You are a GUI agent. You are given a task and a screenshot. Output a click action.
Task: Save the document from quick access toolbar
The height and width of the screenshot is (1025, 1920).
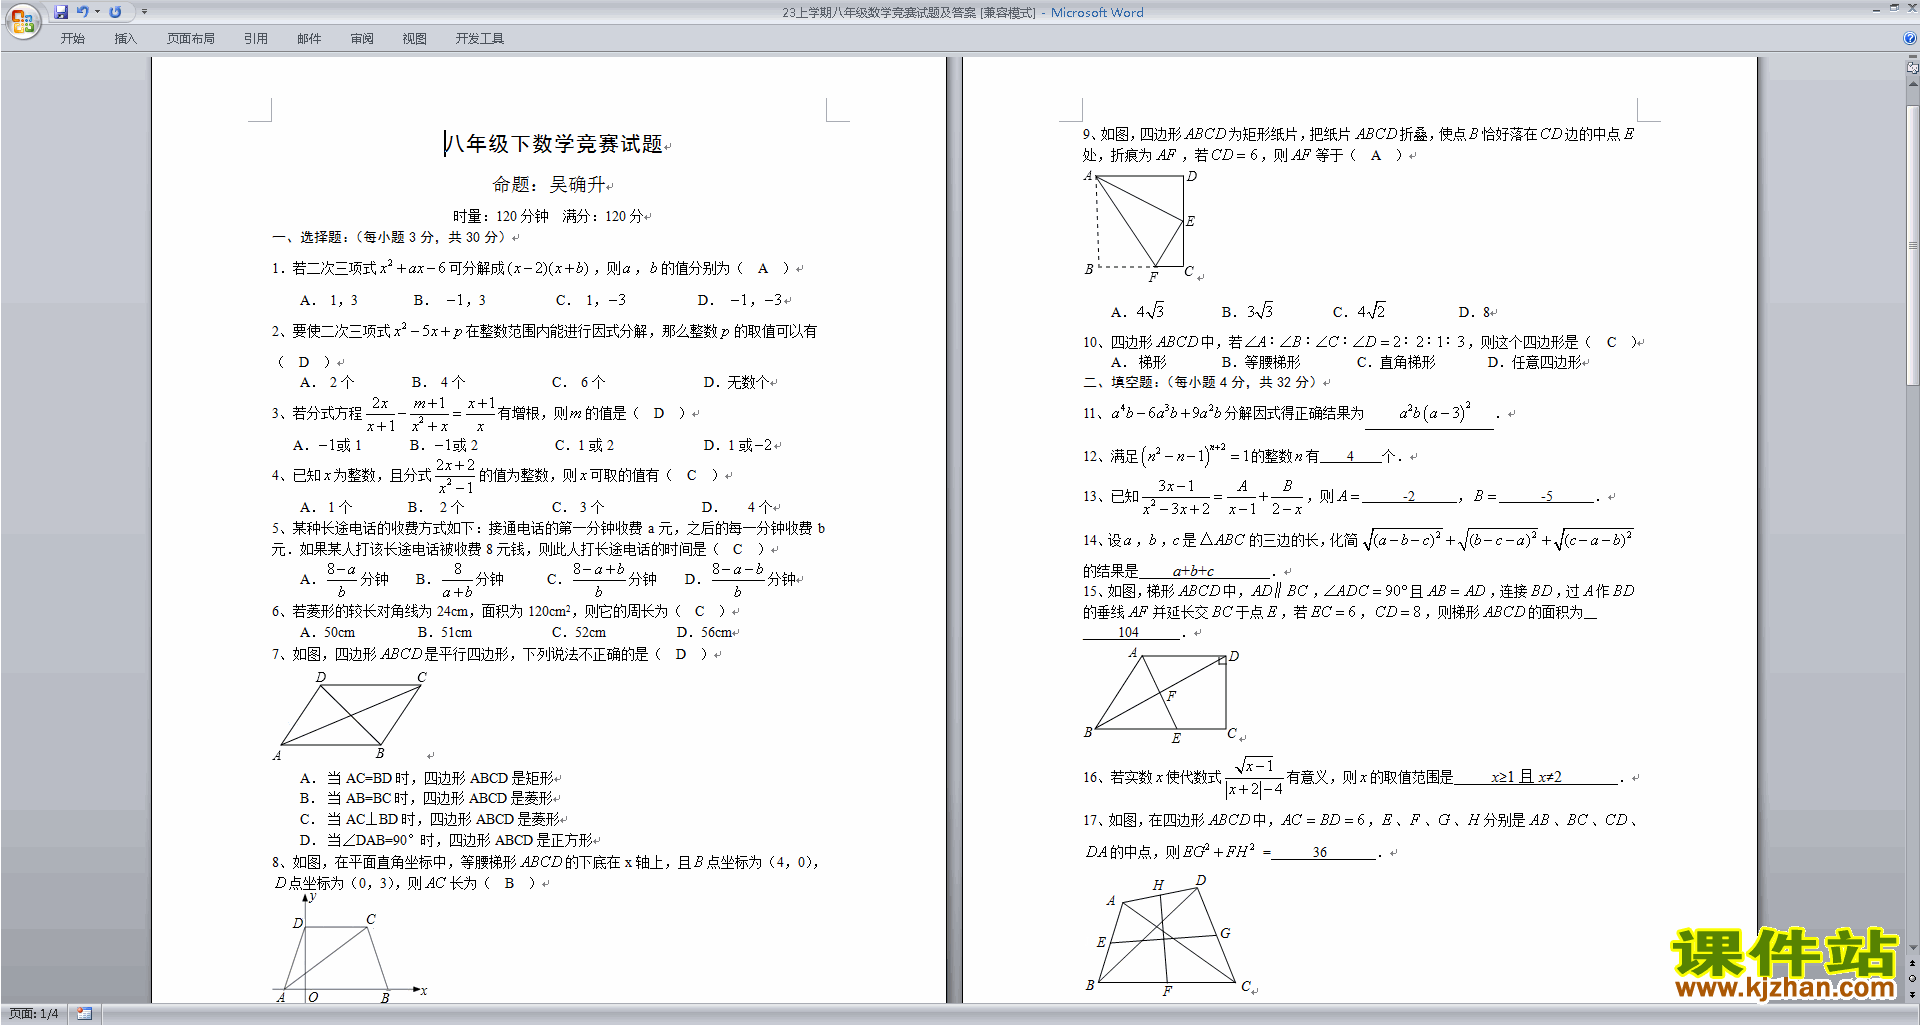[x=61, y=12]
